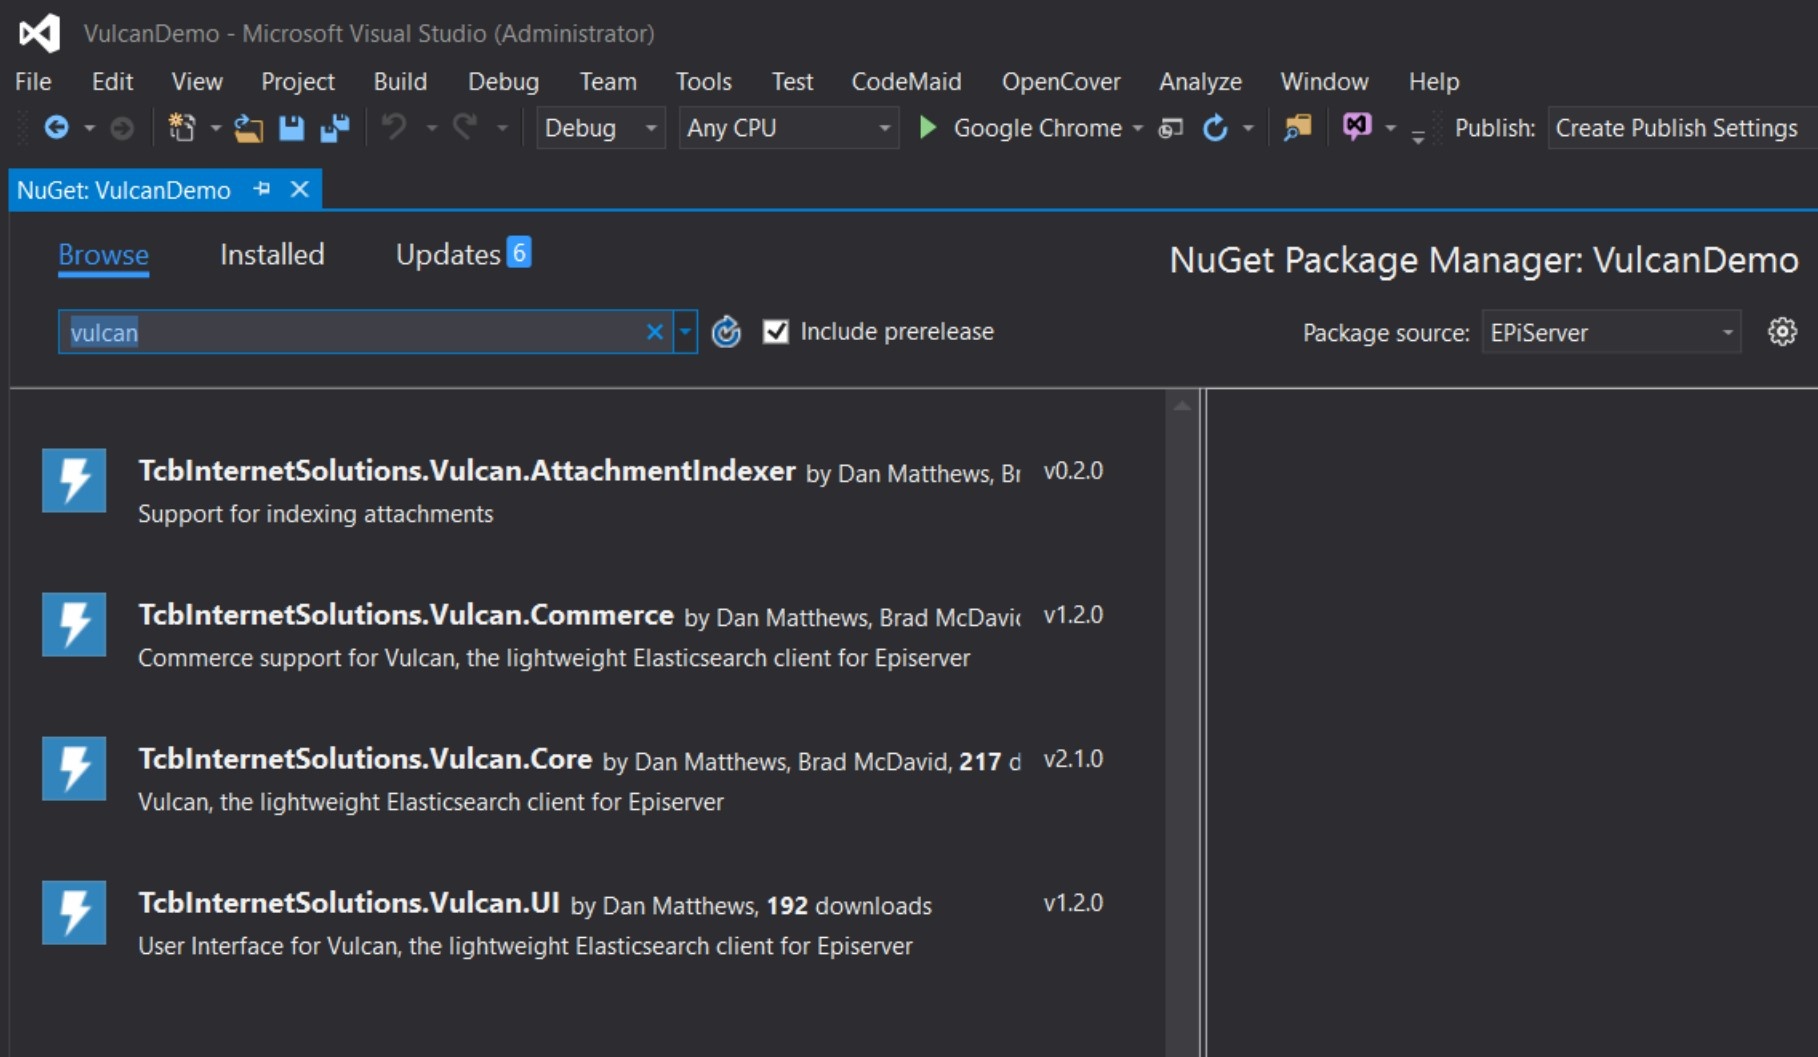This screenshot has width=1818, height=1057.
Task: Undo the last action in toolbar
Action: click(395, 128)
